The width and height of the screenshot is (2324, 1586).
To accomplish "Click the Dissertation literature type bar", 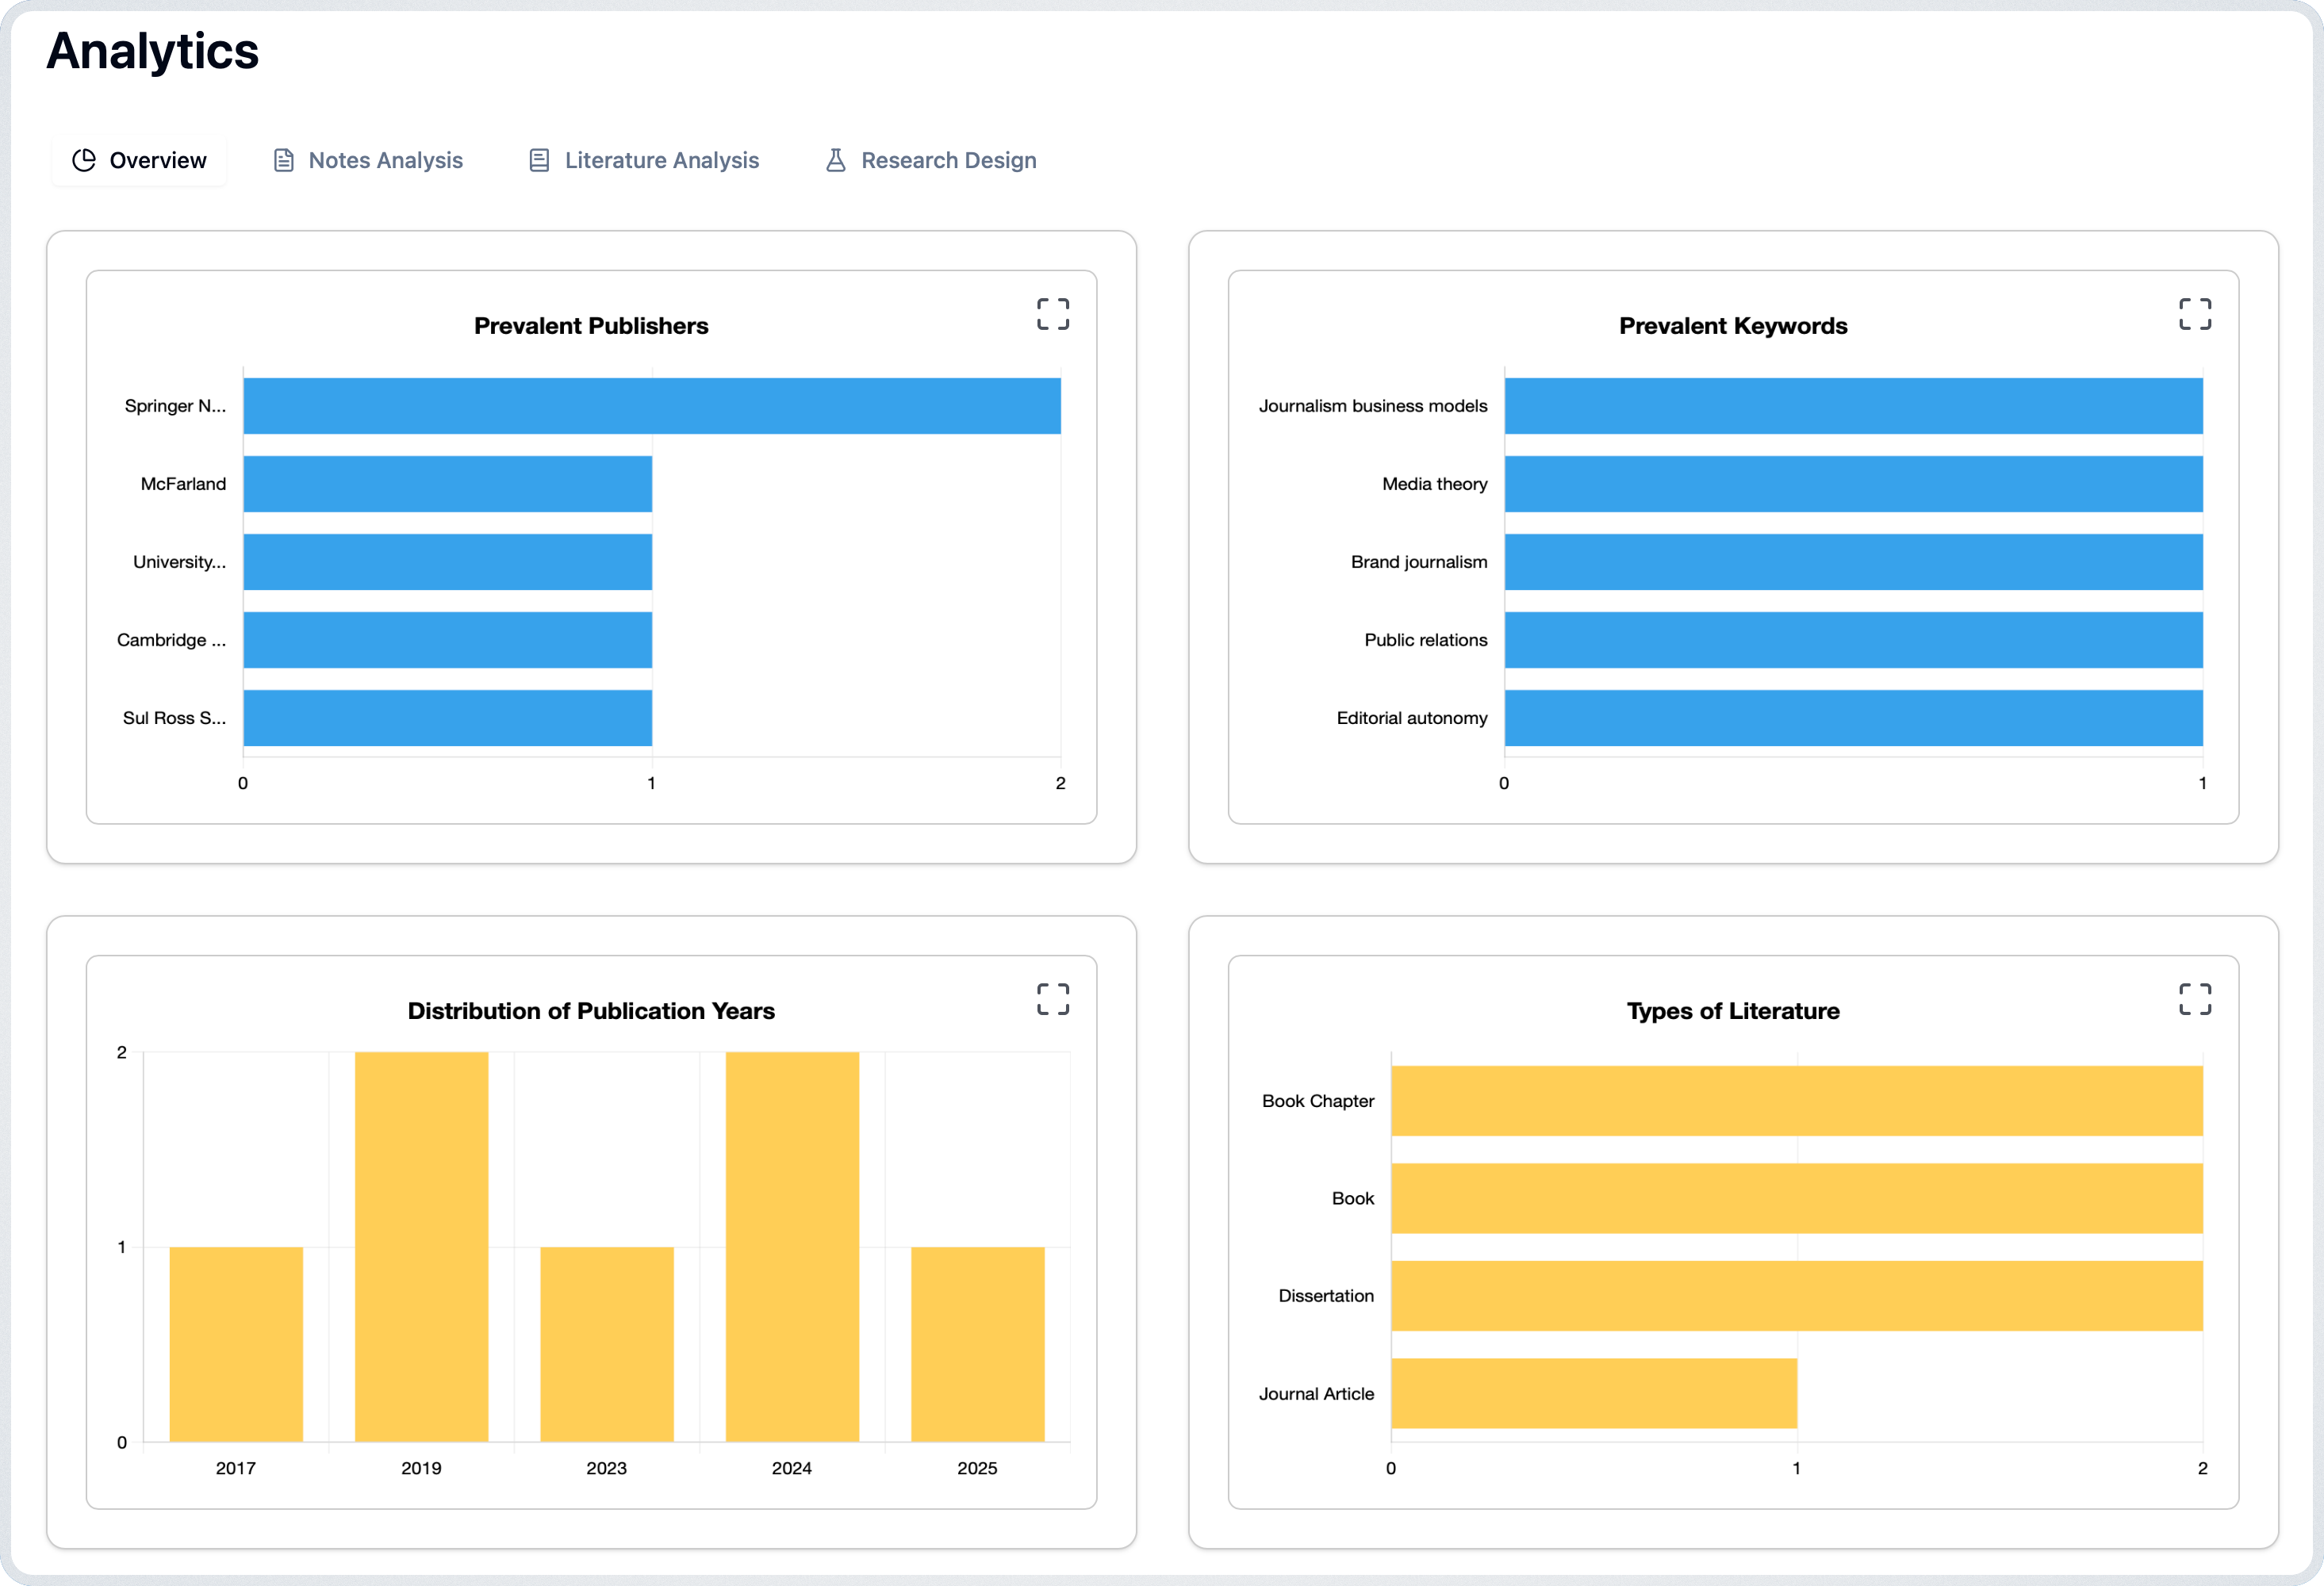I will coord(1796,1296).
